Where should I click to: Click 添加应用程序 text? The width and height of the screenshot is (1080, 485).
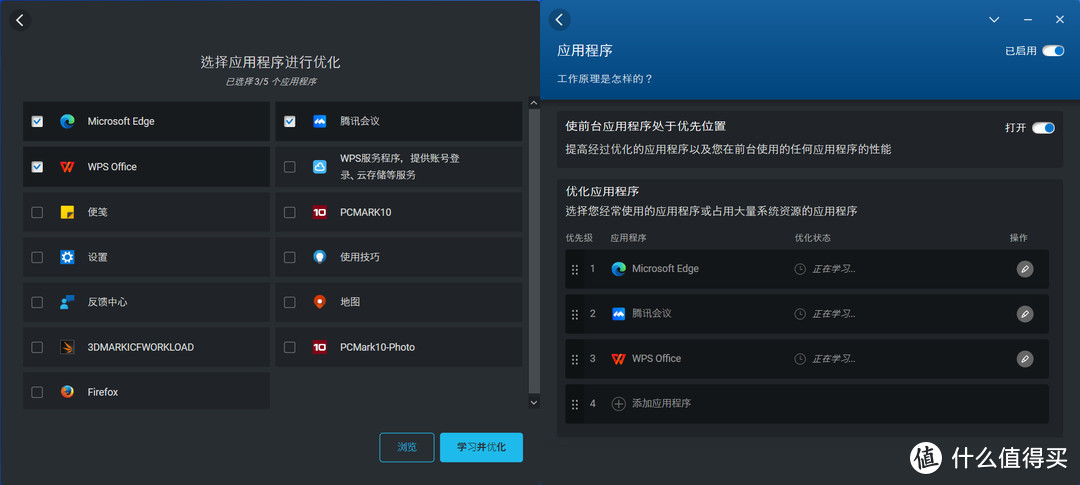(661, 404)
